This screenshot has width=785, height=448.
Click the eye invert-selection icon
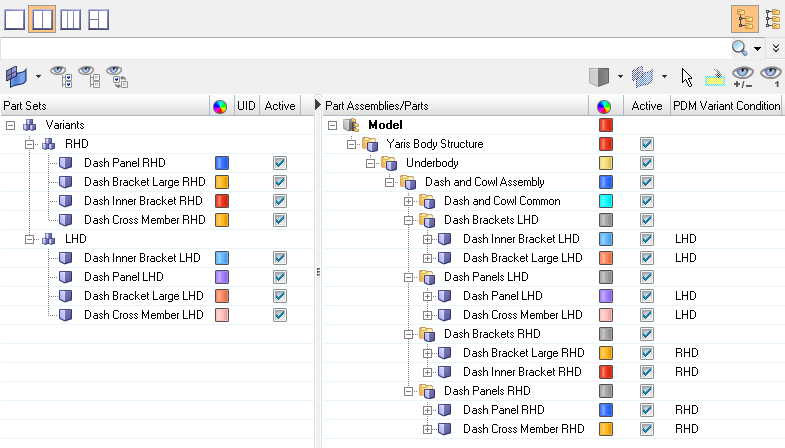(x=117, y=75)
